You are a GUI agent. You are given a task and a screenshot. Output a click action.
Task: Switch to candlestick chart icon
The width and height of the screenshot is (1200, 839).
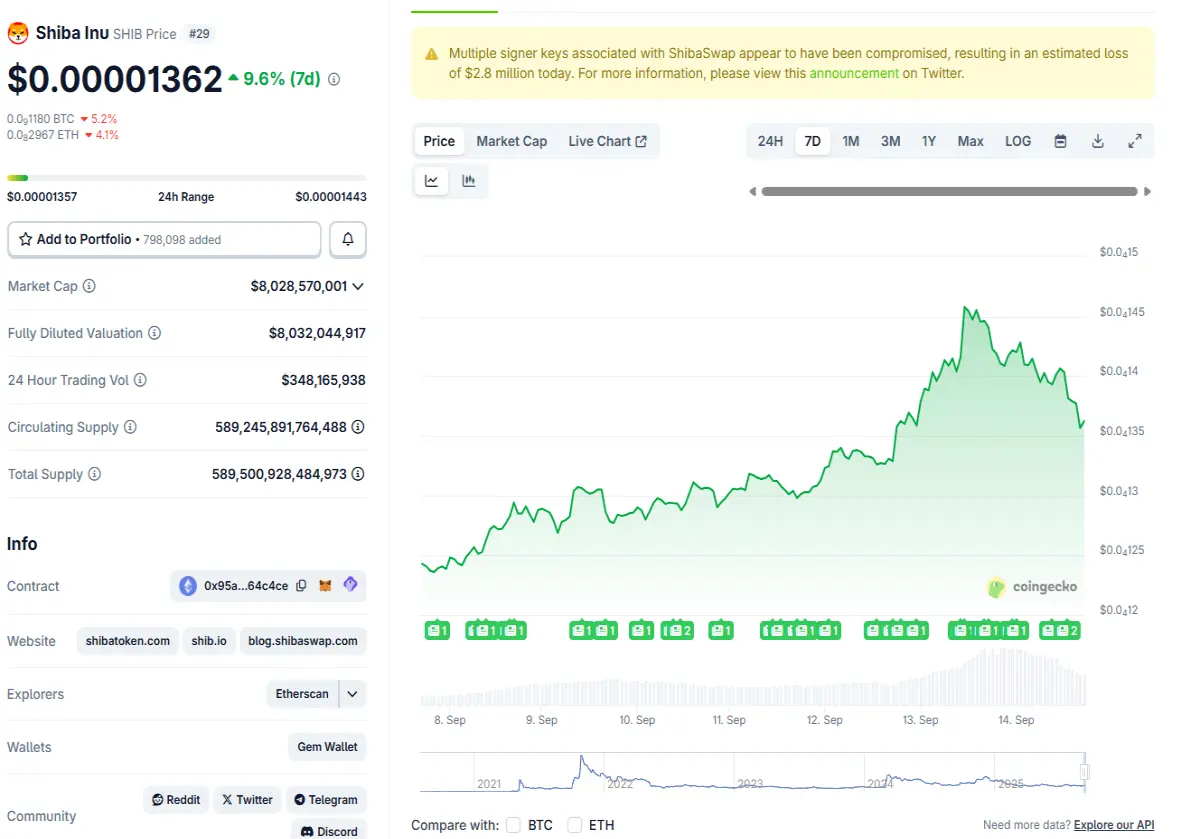pyautogui.click(x=468, y=181)
